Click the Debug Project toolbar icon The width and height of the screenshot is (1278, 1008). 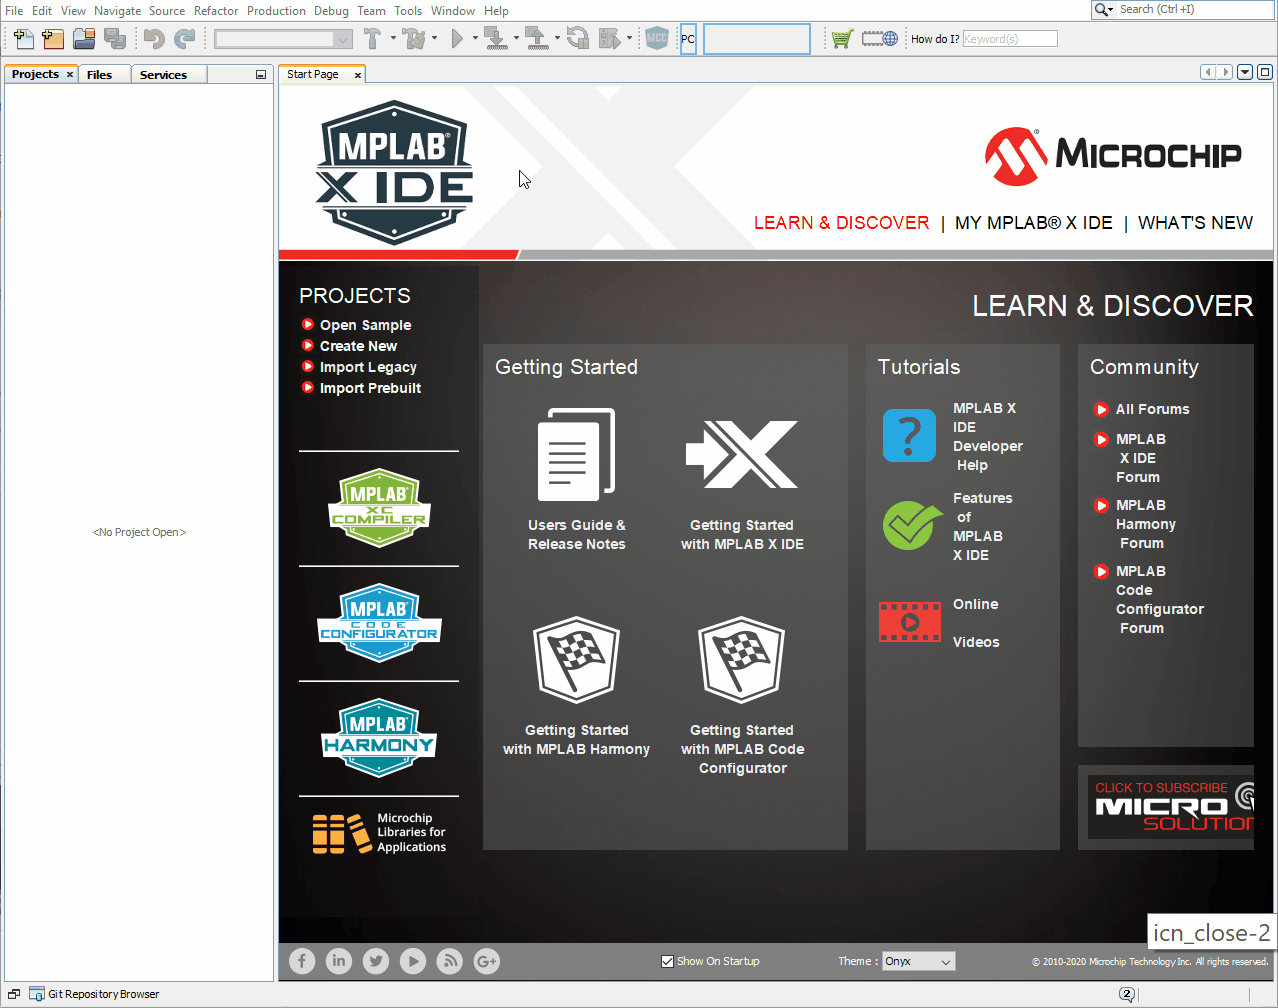point(609,39)
